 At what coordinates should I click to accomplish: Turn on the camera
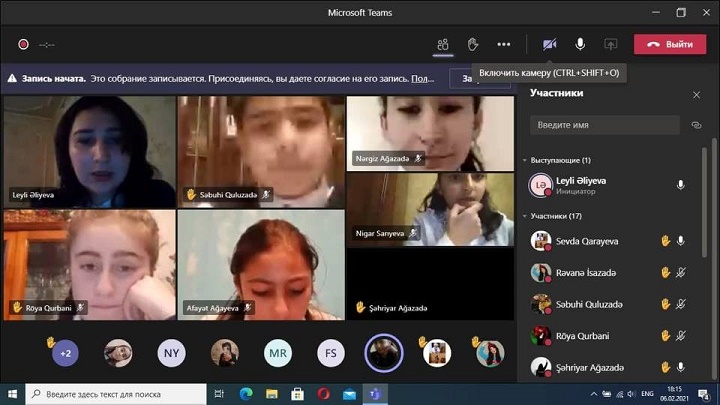(549, 44)
